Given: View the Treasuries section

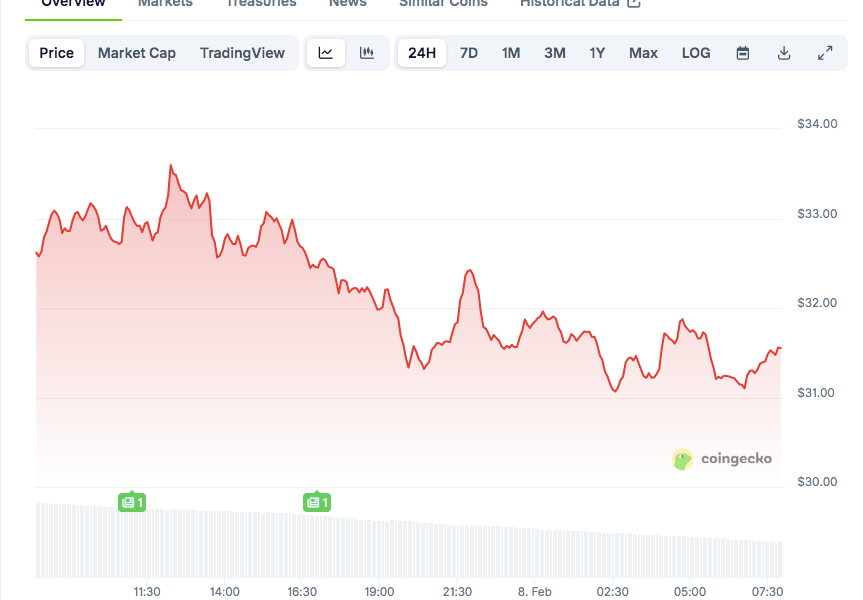Looking at the screenshot, I should click(x=260, y=4).
